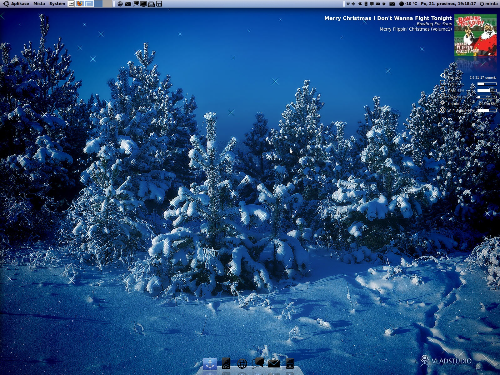Image resolution: width=500 pixels, height=375 pixels.
Task: Click the Merry Christmas song title
Action: (x=388, y=18)
